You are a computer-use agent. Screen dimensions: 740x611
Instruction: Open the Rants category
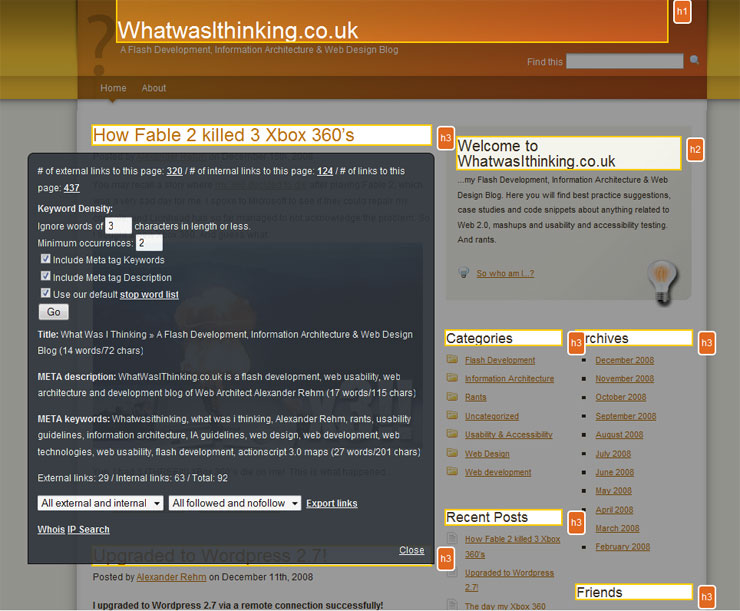pos(476,397)
